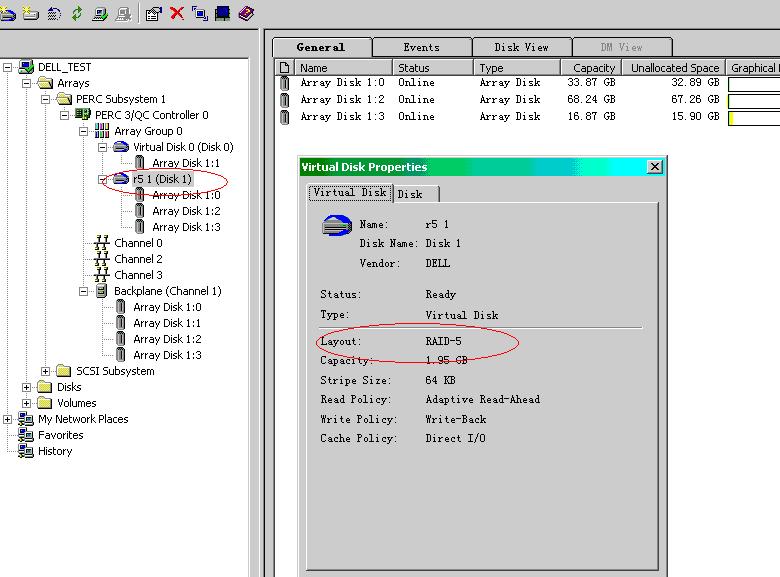Click the create virtual disk toolbar icon
Viewport: 780px width, 577px height.
[7, 13]
